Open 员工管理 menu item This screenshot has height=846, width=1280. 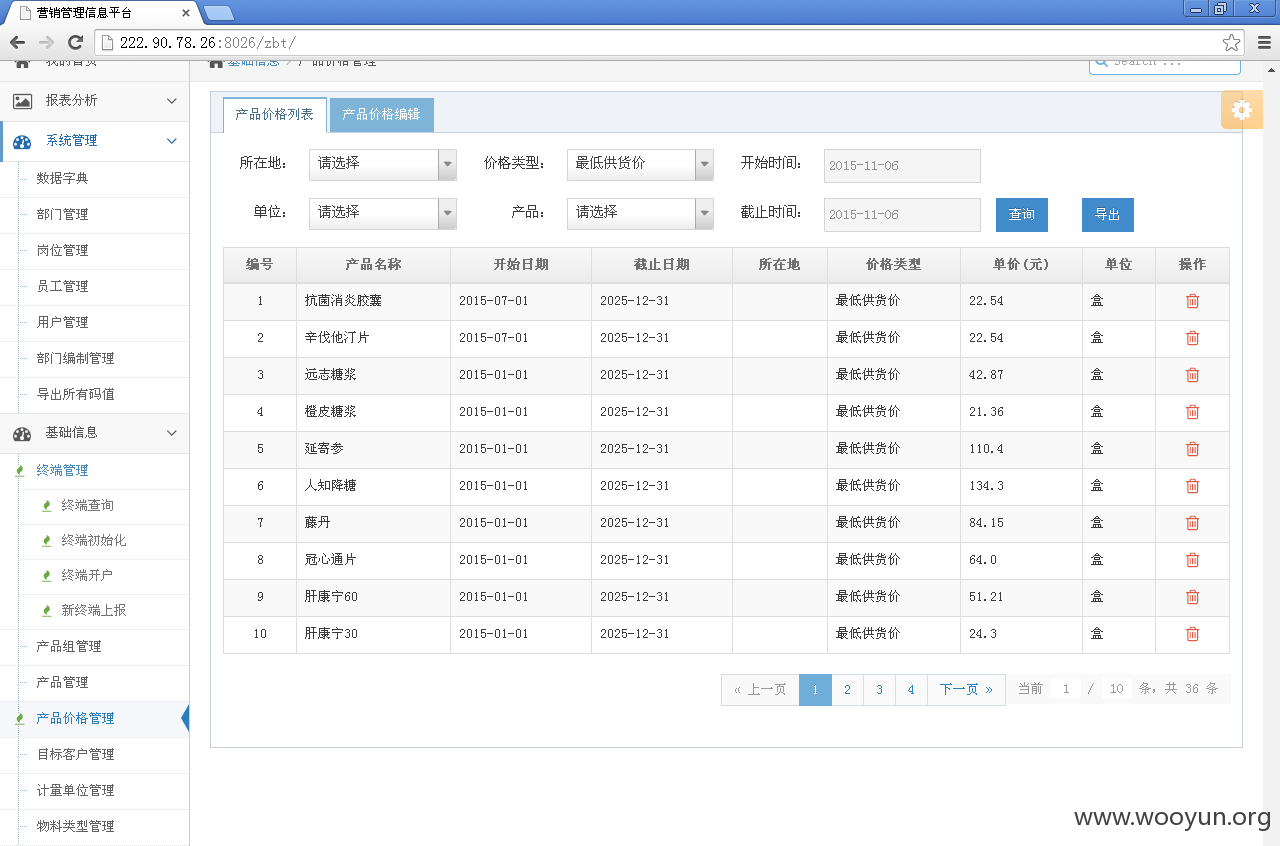point(62,286)
